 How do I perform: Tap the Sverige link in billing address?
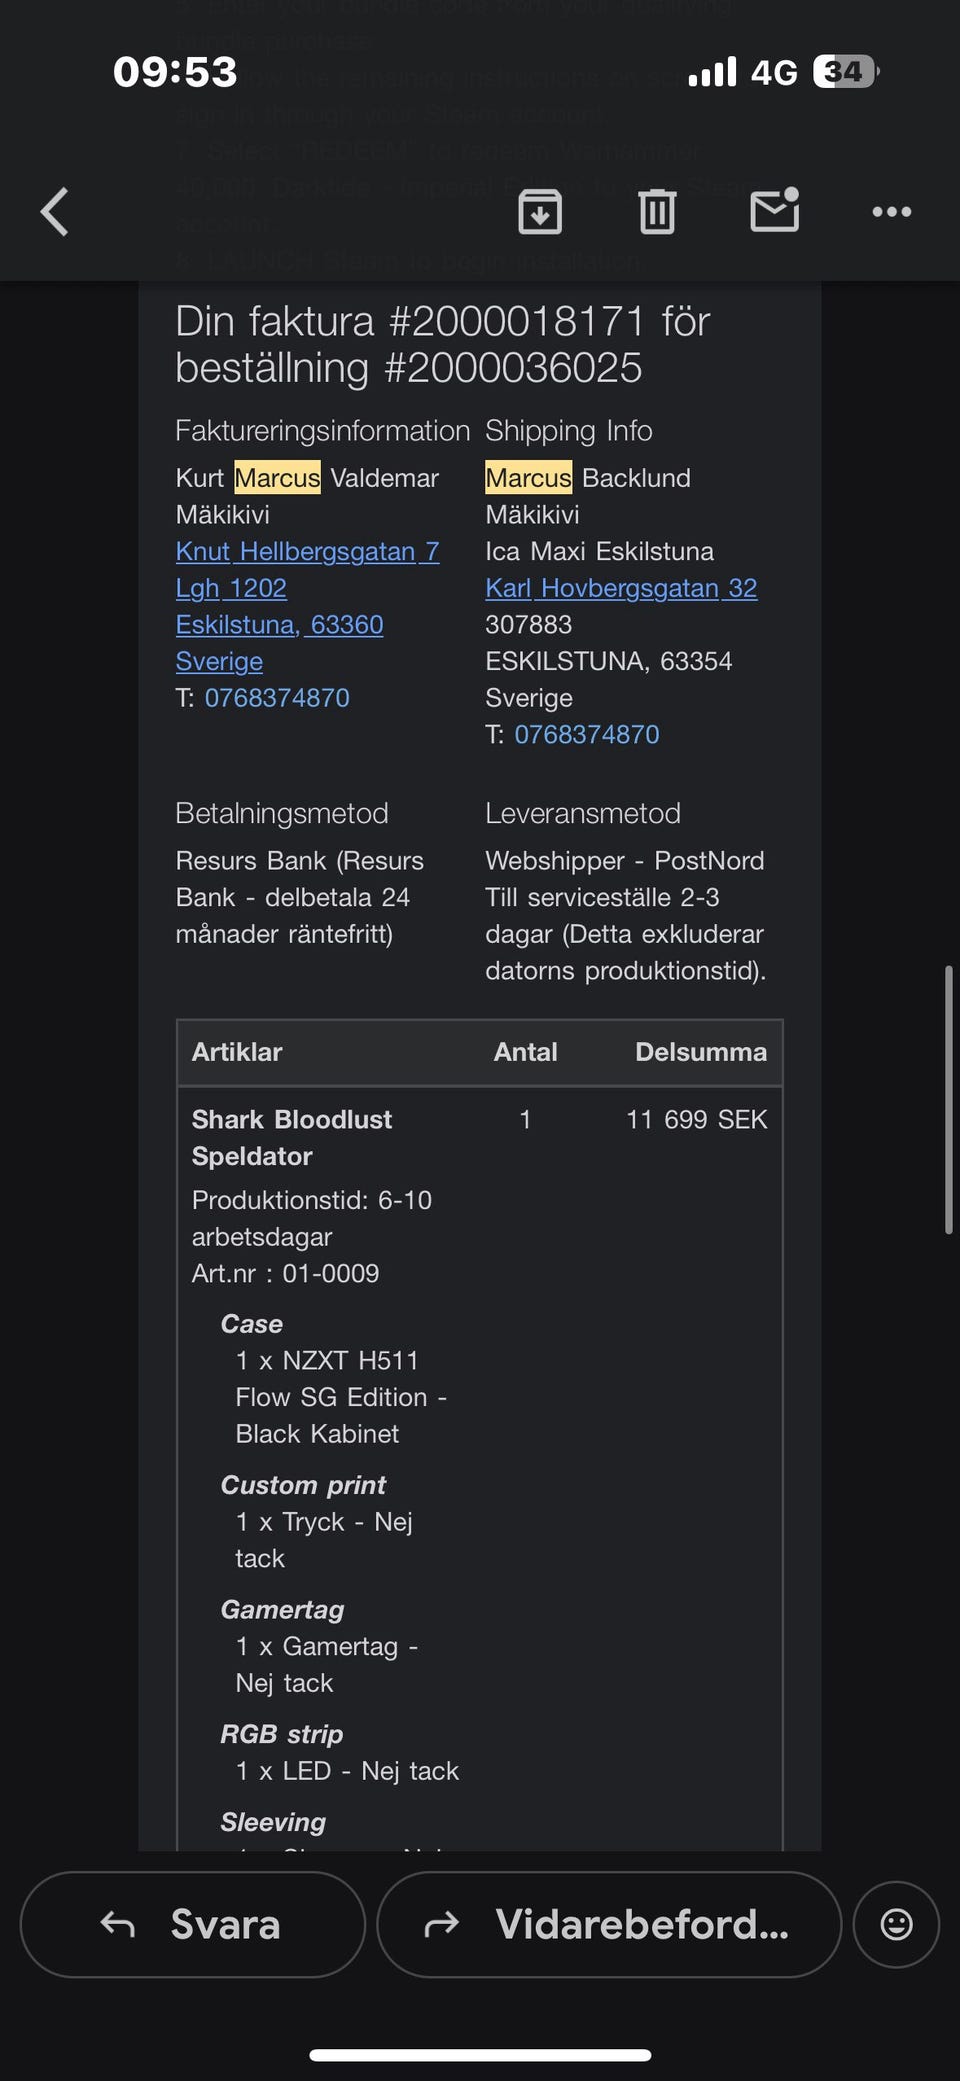coord(219,661)
